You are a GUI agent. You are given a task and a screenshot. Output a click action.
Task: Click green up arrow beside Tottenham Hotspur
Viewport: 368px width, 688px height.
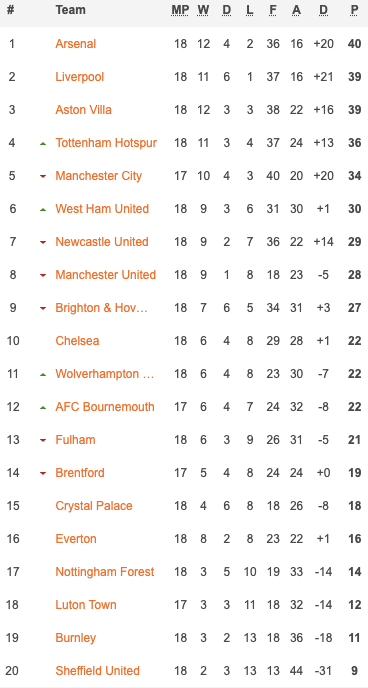(43, 143)
